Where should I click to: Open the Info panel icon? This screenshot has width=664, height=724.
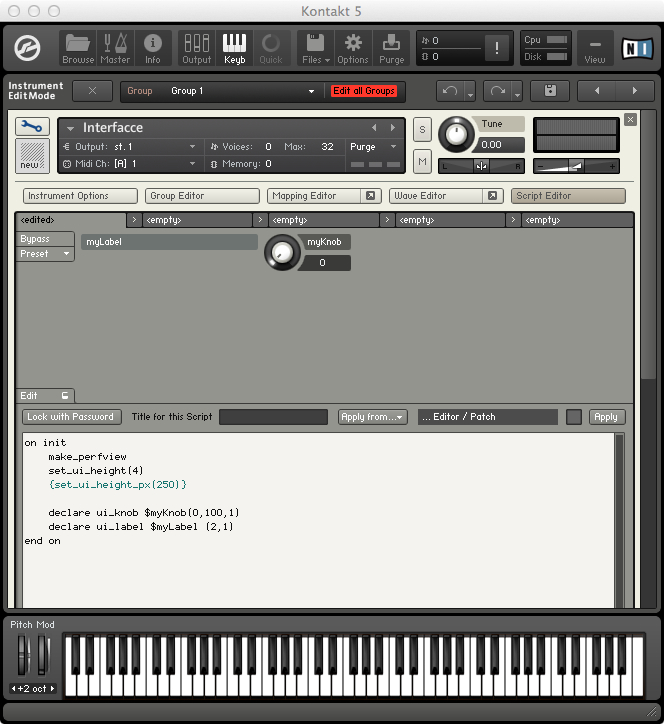click(153, 47)
